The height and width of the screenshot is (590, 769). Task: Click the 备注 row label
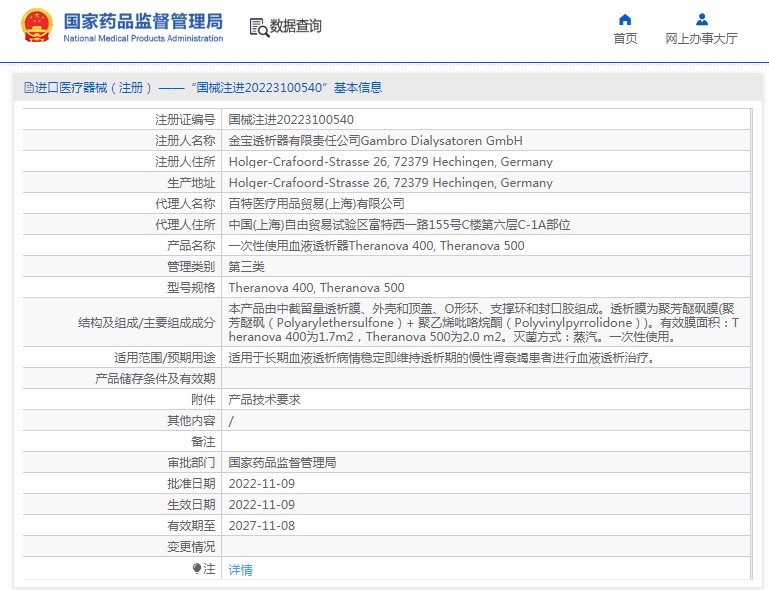tap(203, 442)
